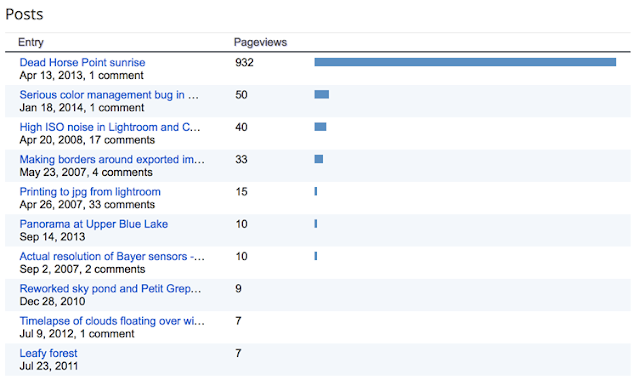Click the pageview bar for Printing to jpg row
This screenshot has width=640, height=380.
316,191
